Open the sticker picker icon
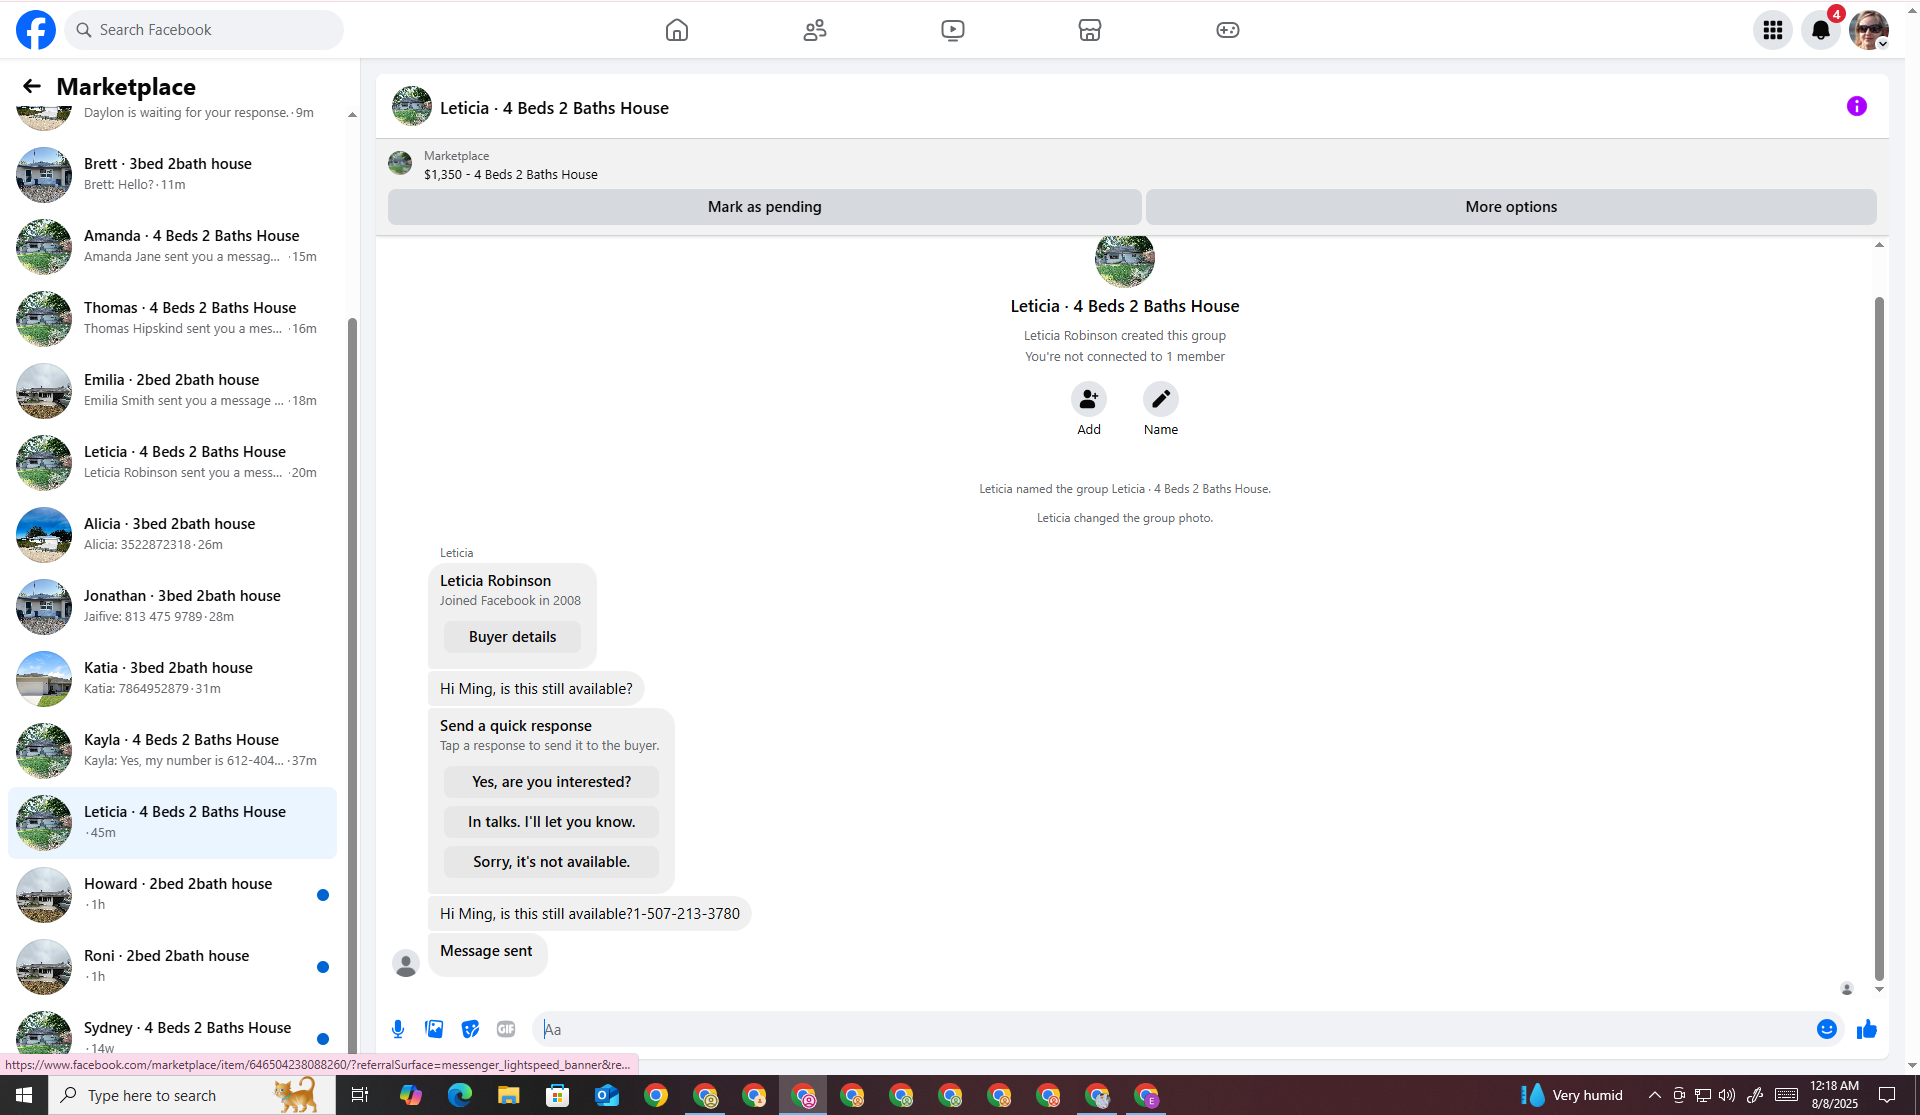The image size is (1920, 1115). (x=470, y=1029)
